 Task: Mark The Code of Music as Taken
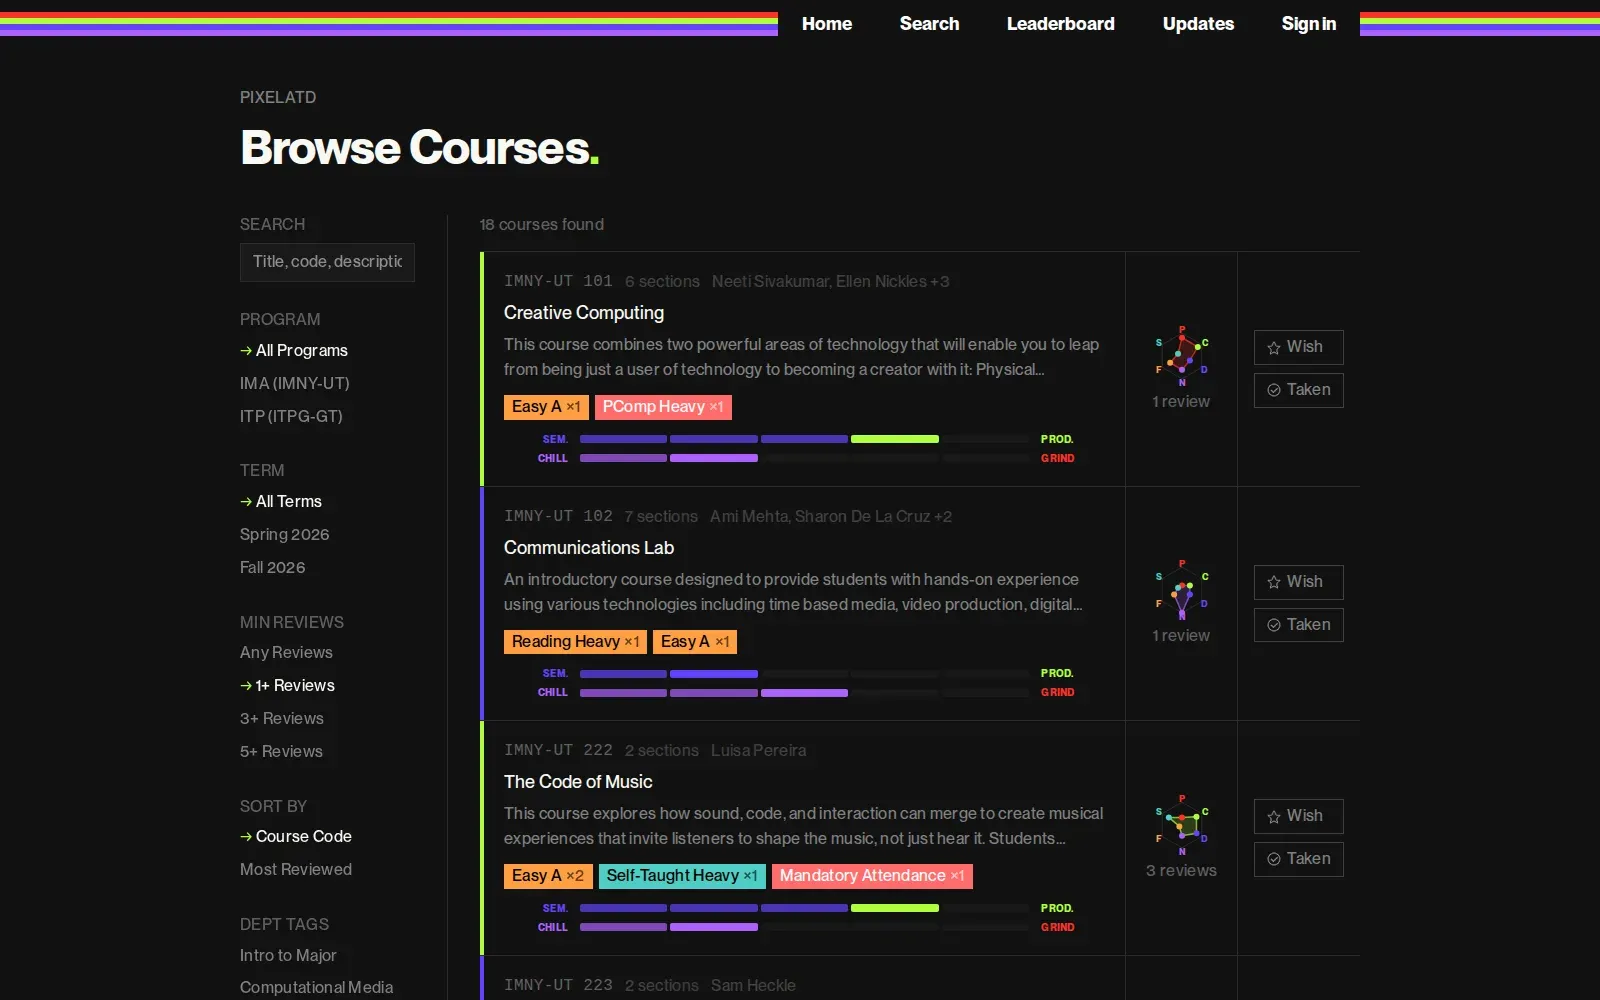[1298, 859]
